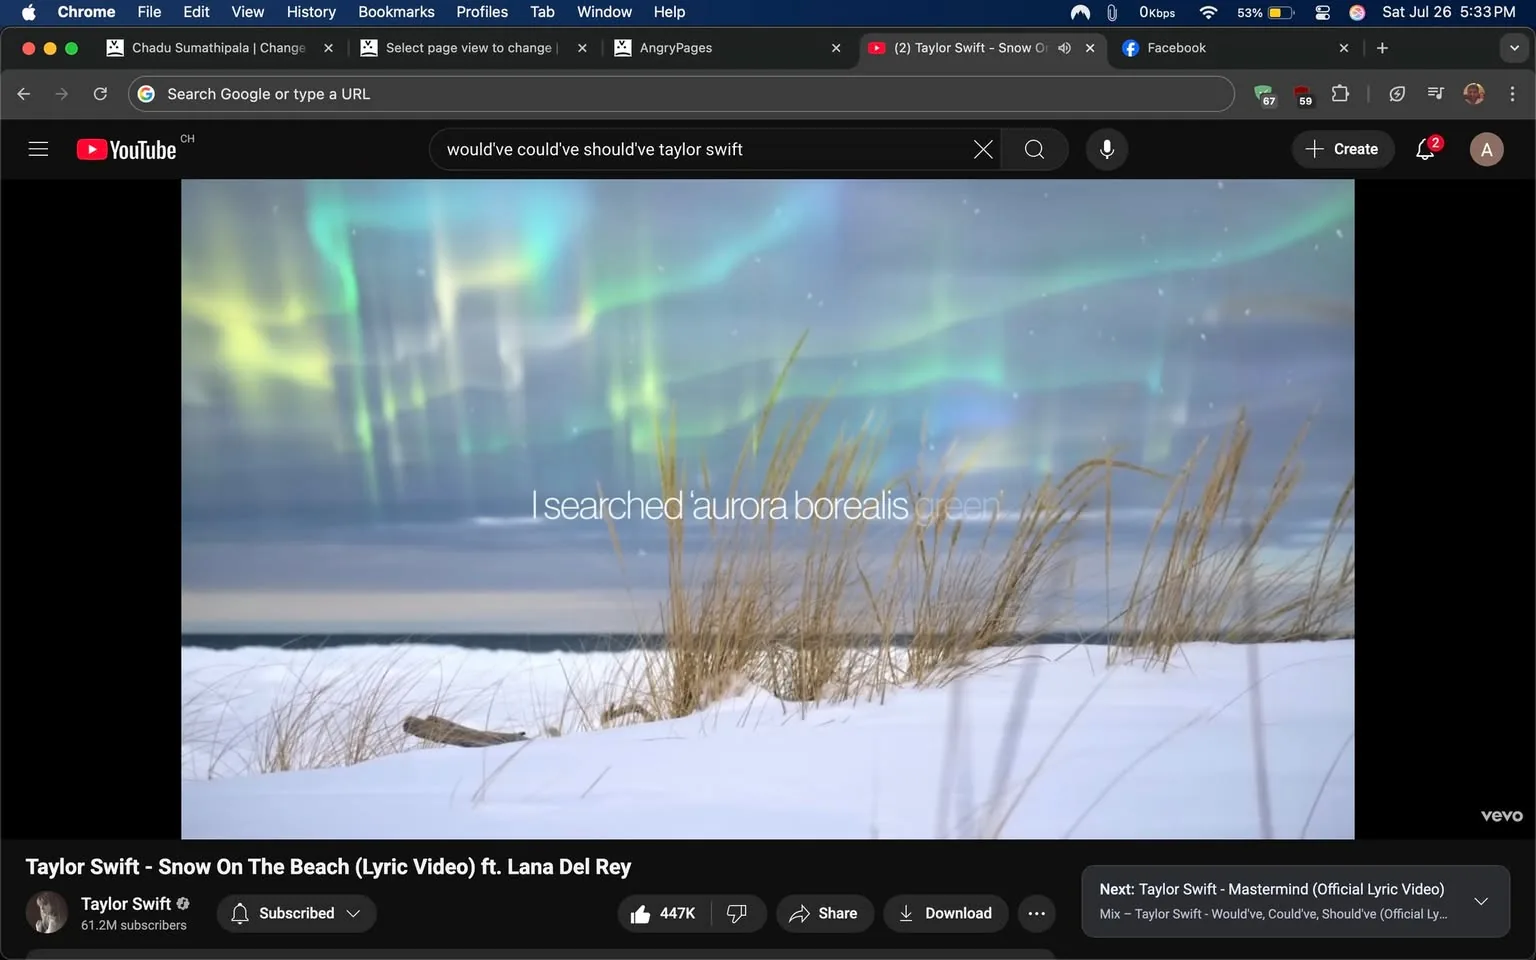The height and width of the screenshot is (960, 1536).
Task: Toggle the dislike on this video
Action: point(737,913)
